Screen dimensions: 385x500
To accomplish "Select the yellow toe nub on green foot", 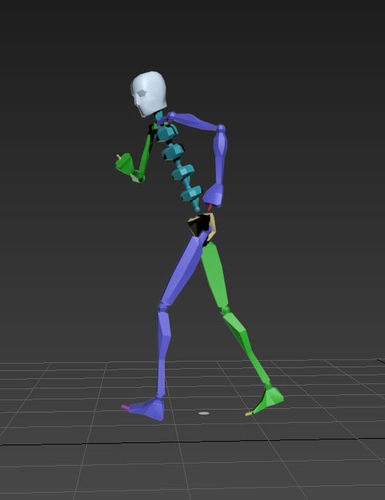I will (x=249, y=414).
